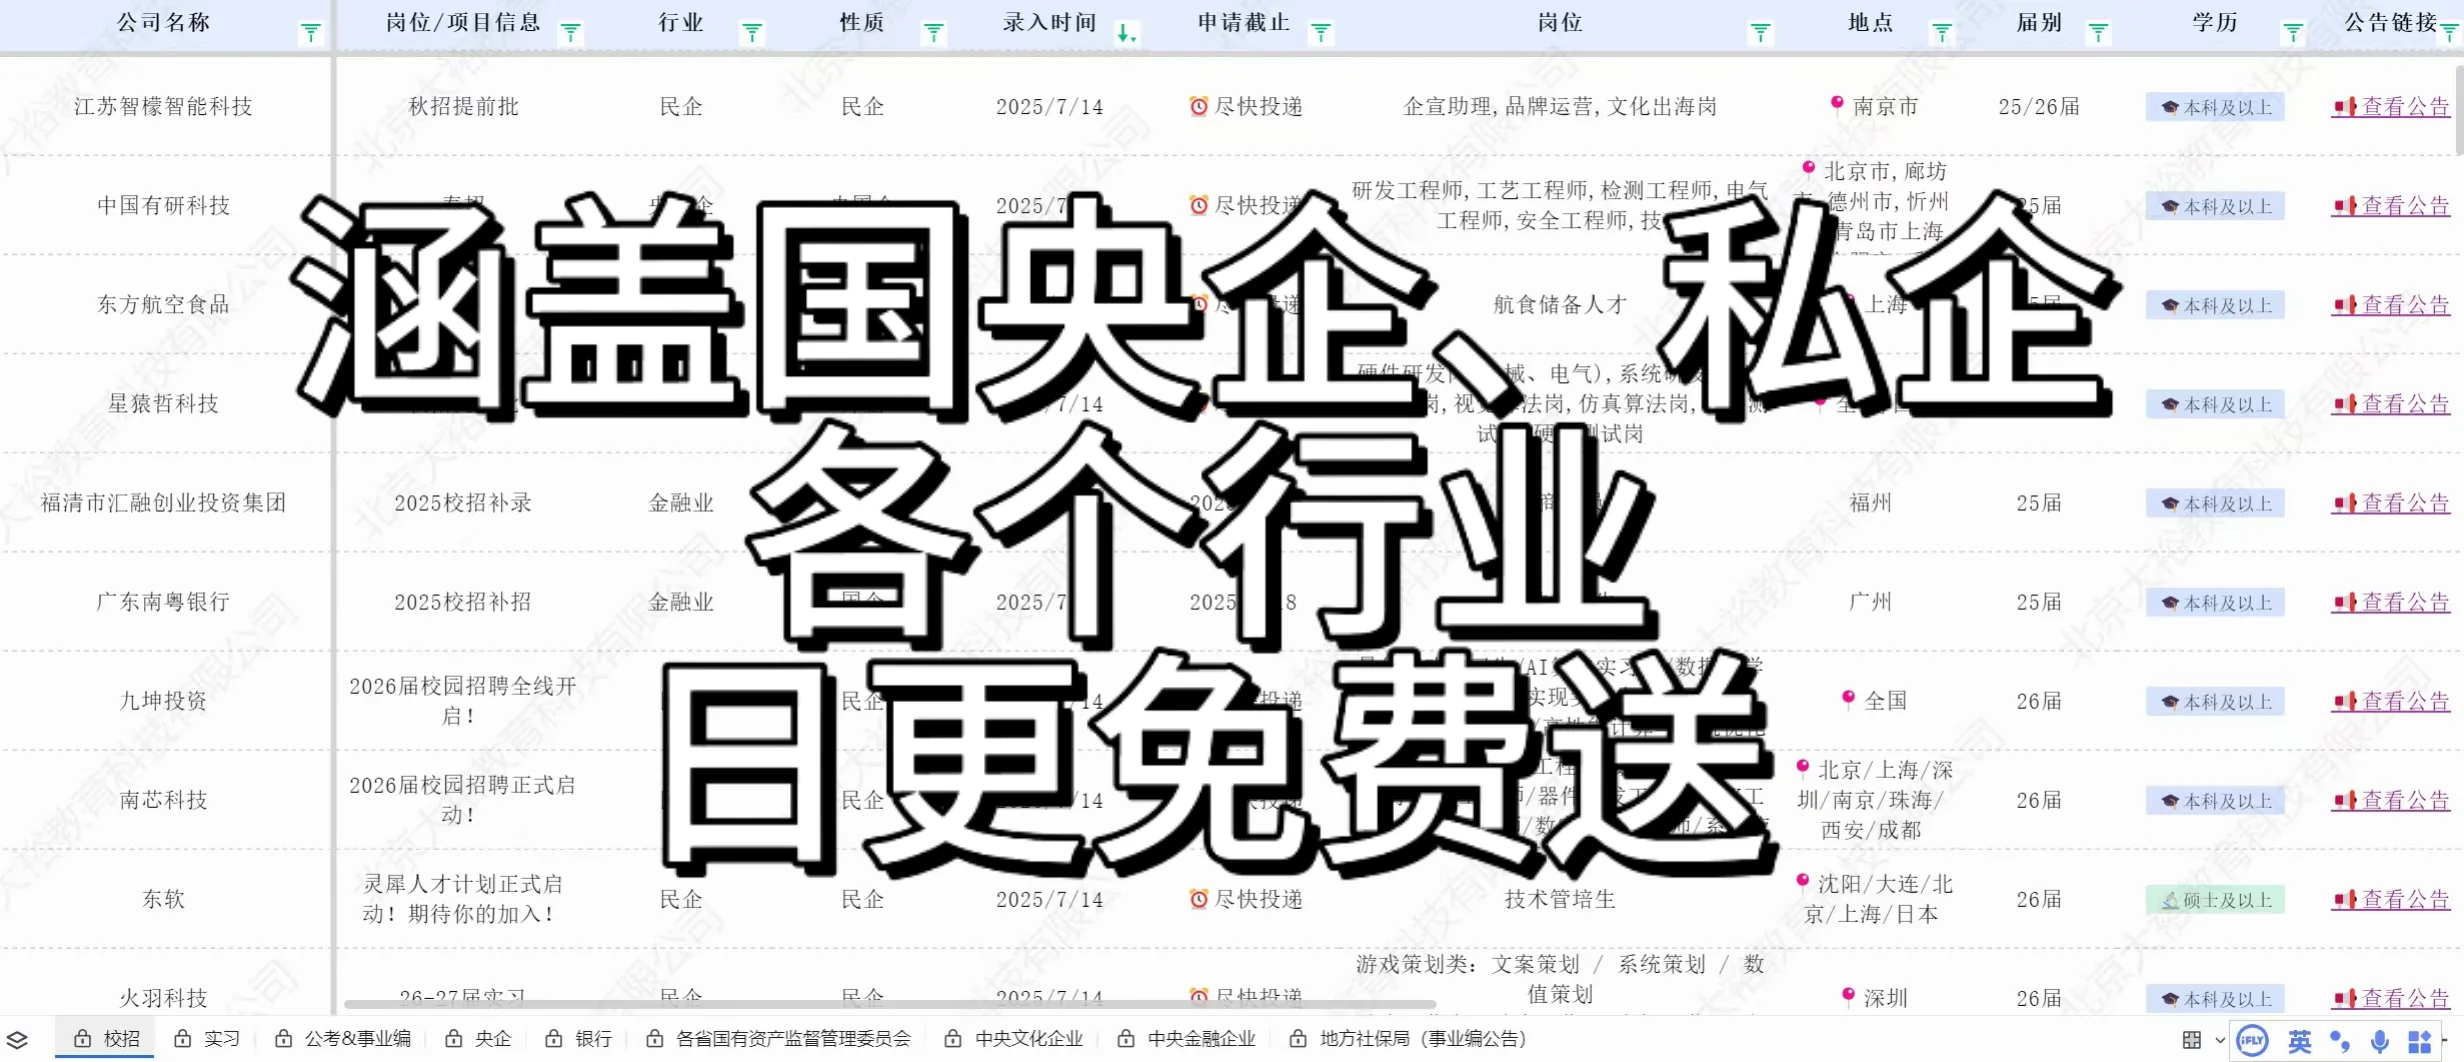Open the filter on the 行业 column
The width and height of the screenshot is (2464, 1062).
[752, 33]
